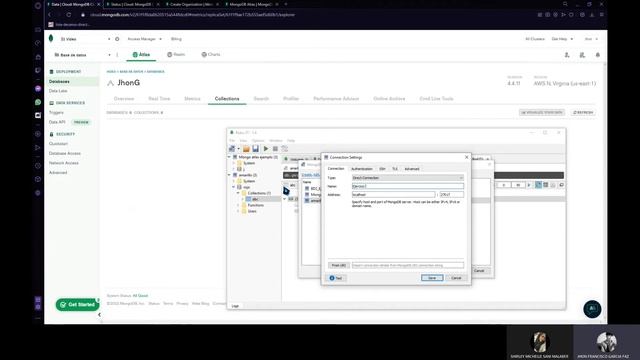The image size is (640, 360).
Task: Open Billing link in Atlas header
Action: pyautogui.click(x=176, y=39)
